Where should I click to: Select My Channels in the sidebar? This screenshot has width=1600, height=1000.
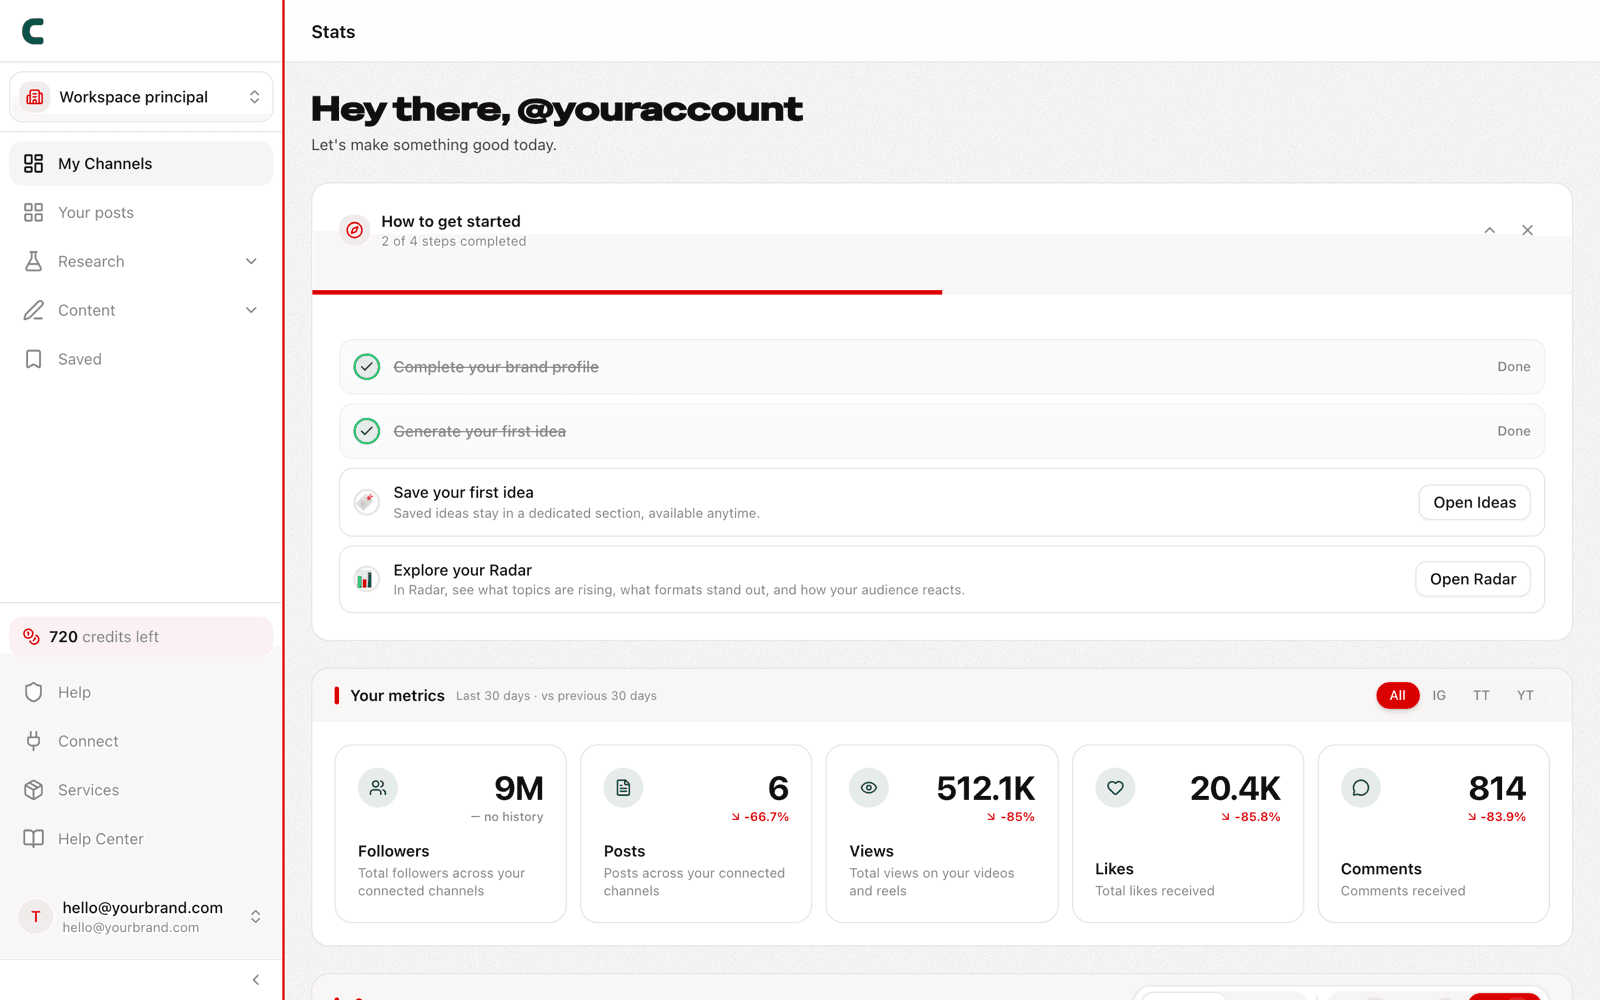point(141,163)
